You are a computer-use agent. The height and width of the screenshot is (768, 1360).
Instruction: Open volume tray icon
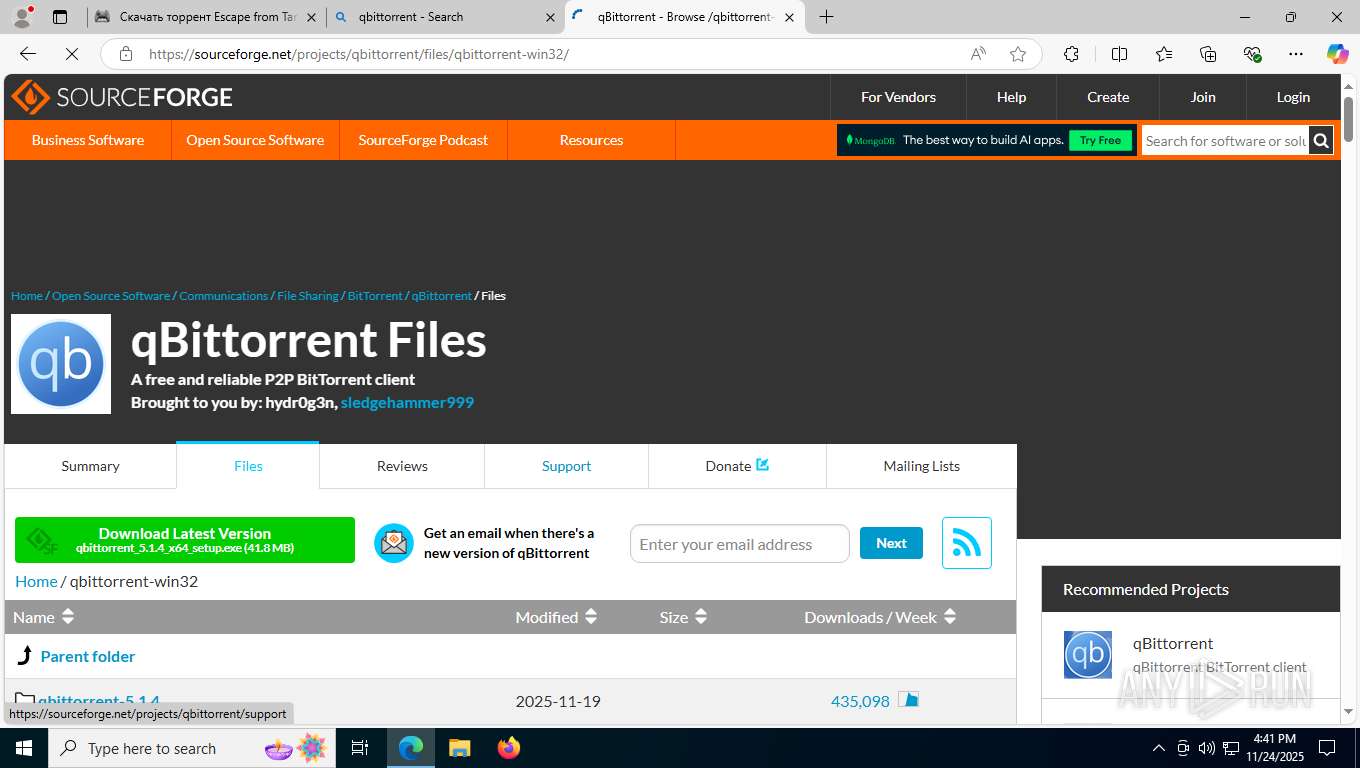[1207, 748]
